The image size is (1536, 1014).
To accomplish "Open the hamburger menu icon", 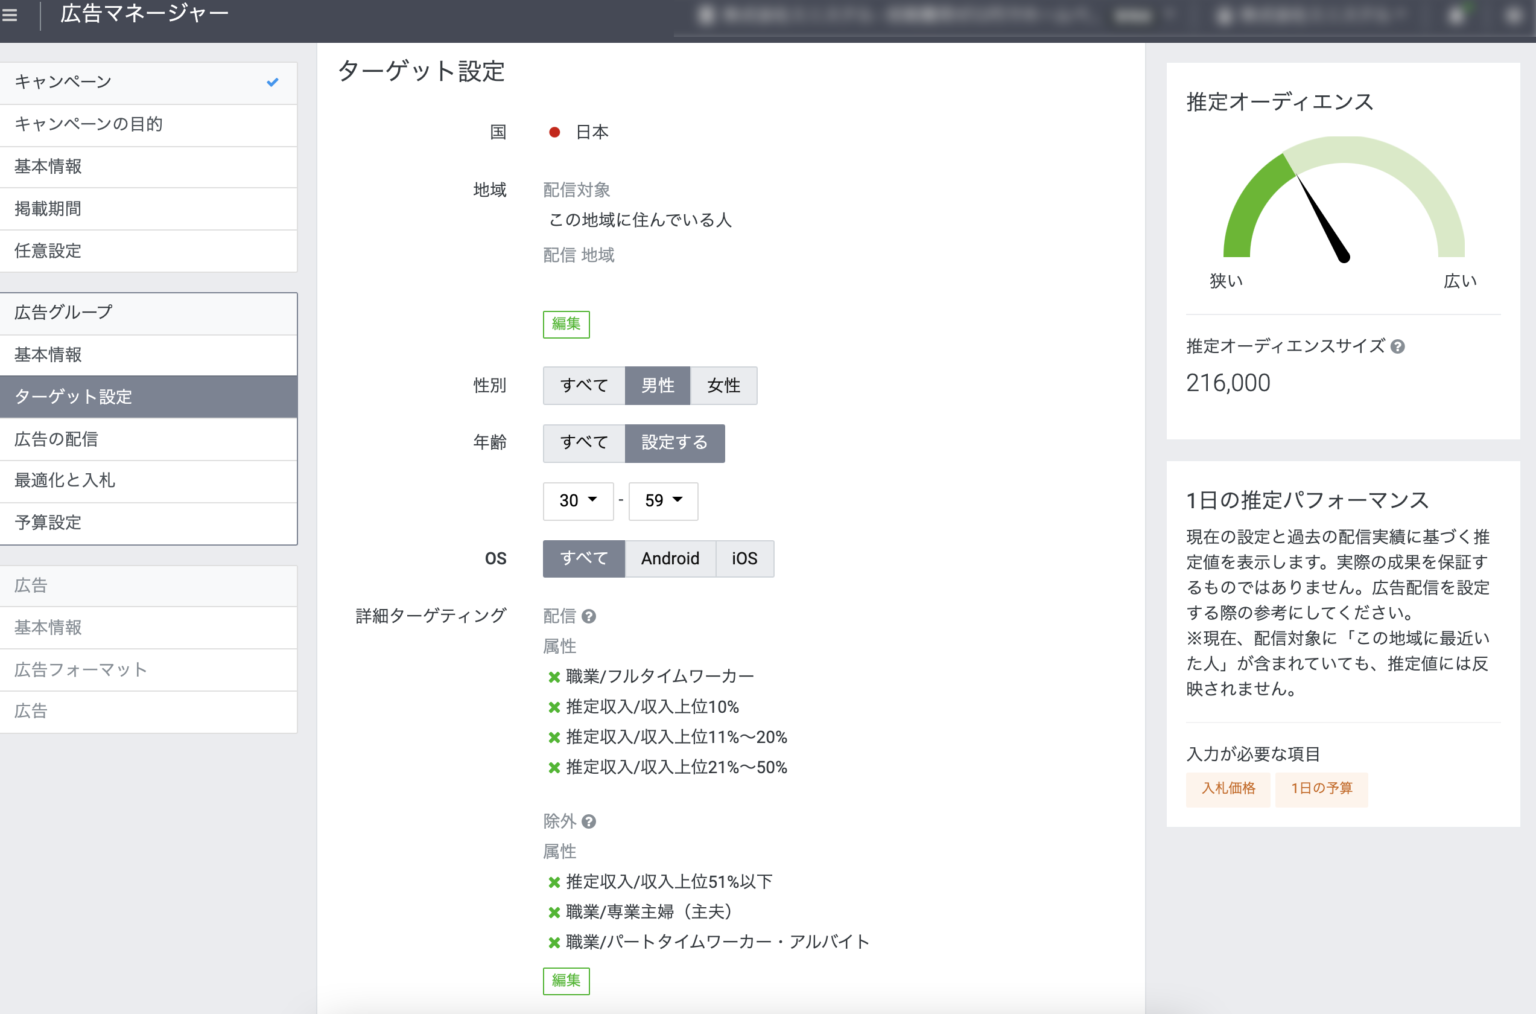I will pos(10,15).
